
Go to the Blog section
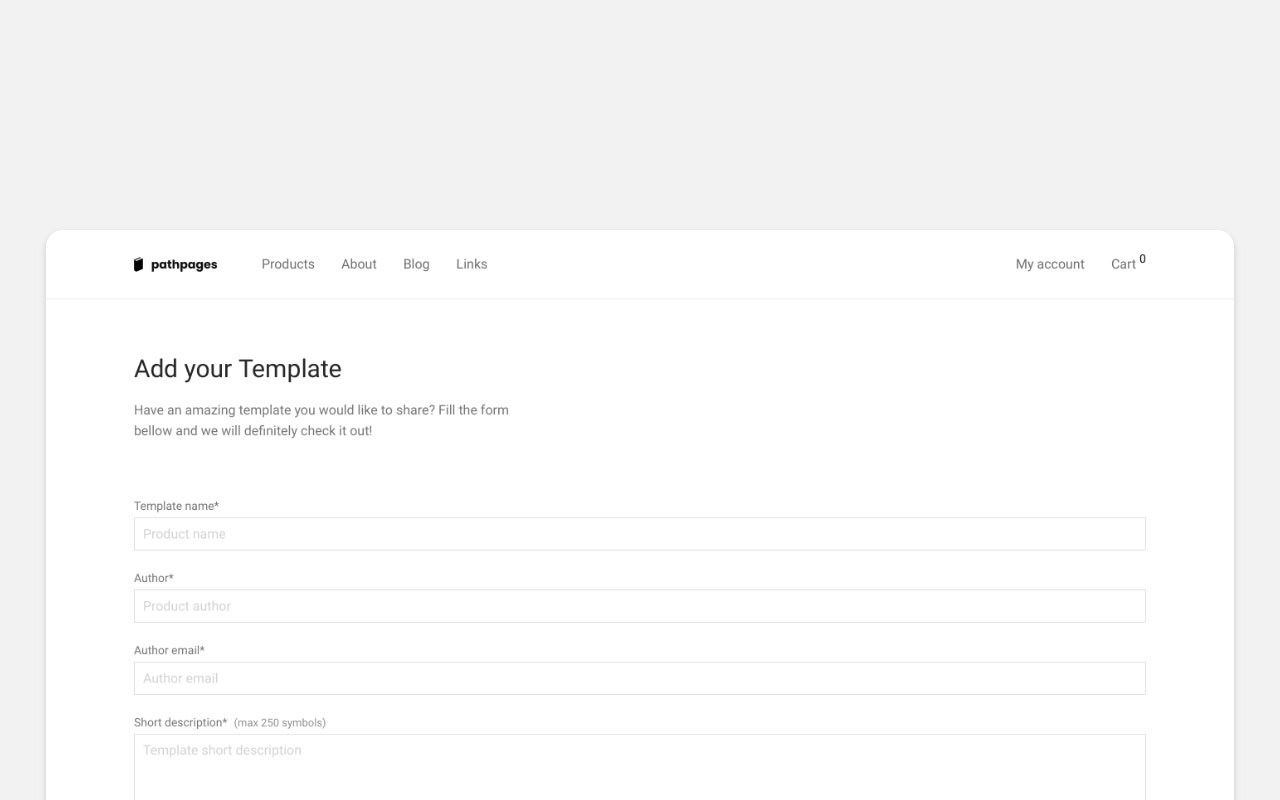click(x=416, y=264)
